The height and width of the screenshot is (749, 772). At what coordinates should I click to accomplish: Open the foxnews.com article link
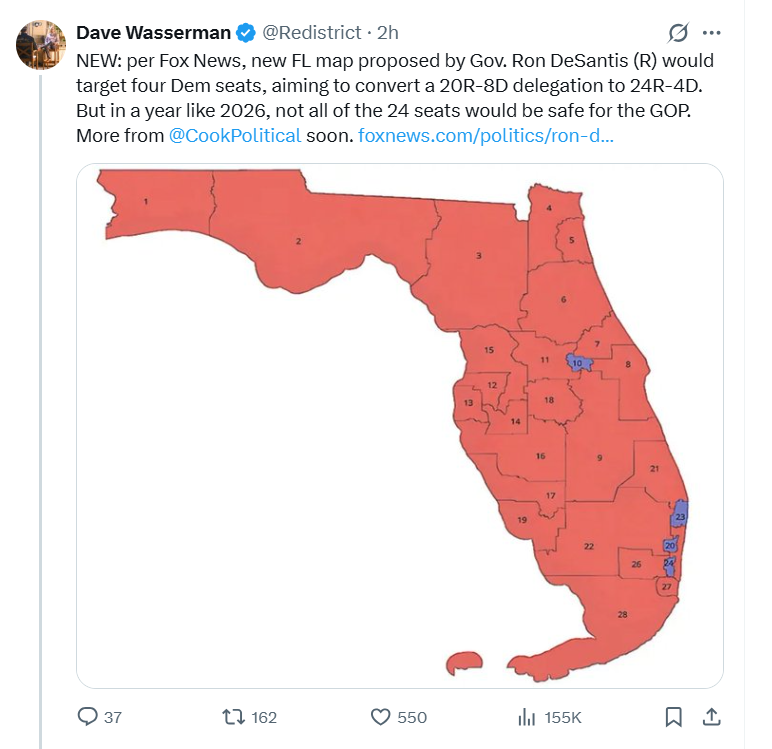click(x=485, y=135)
